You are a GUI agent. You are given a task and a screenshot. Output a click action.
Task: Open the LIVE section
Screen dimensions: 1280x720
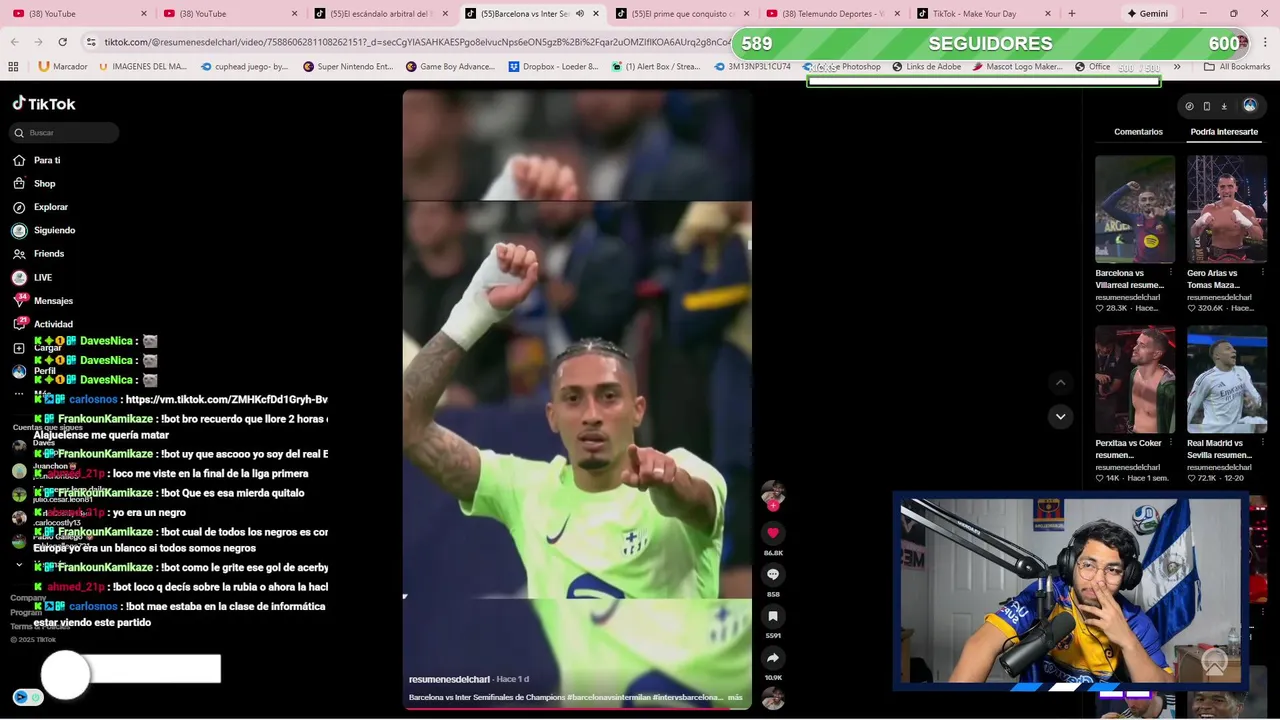[x=33, y=277]
